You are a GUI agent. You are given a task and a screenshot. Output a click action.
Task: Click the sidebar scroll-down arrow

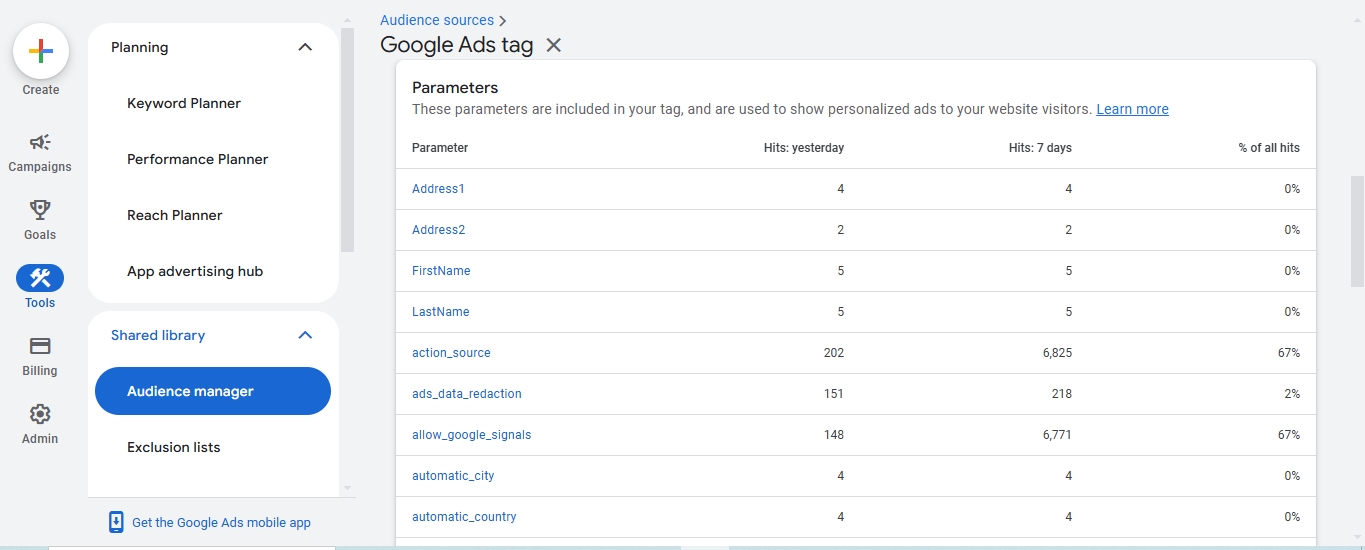click(347, 488)
